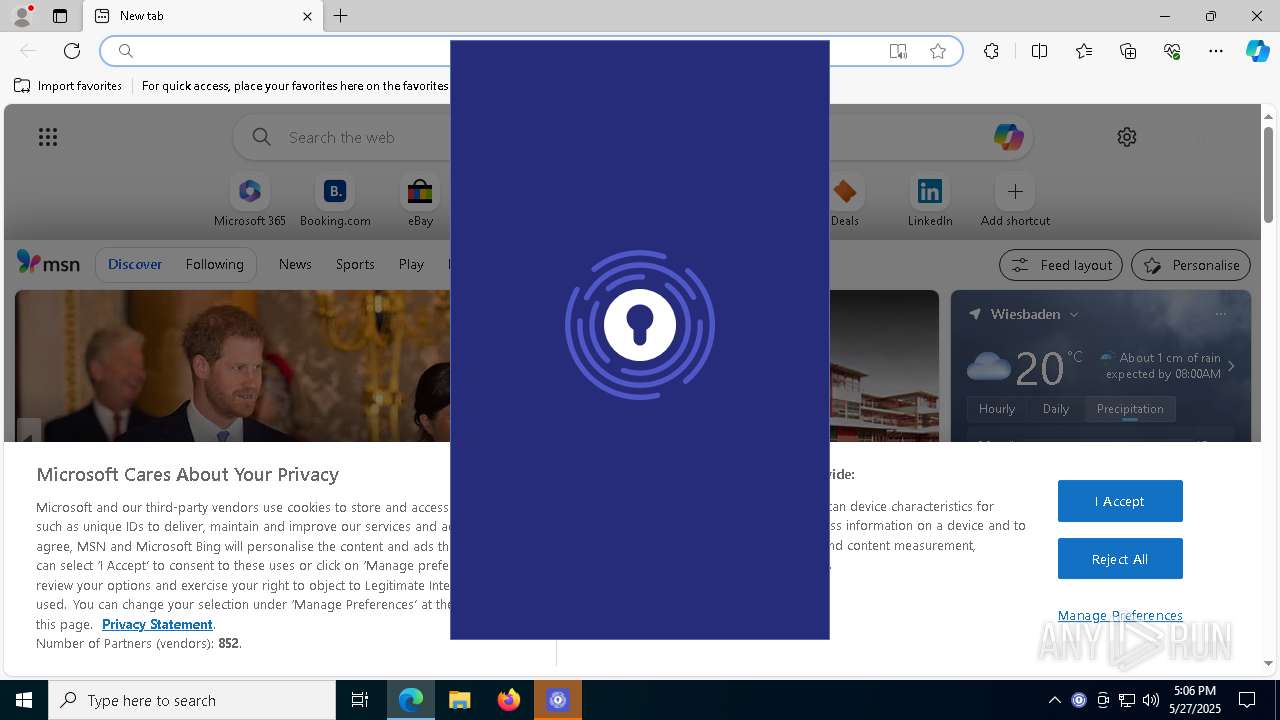Close the New tab tab
This screenshot has height=720, width=1280.
pos(307,16)
